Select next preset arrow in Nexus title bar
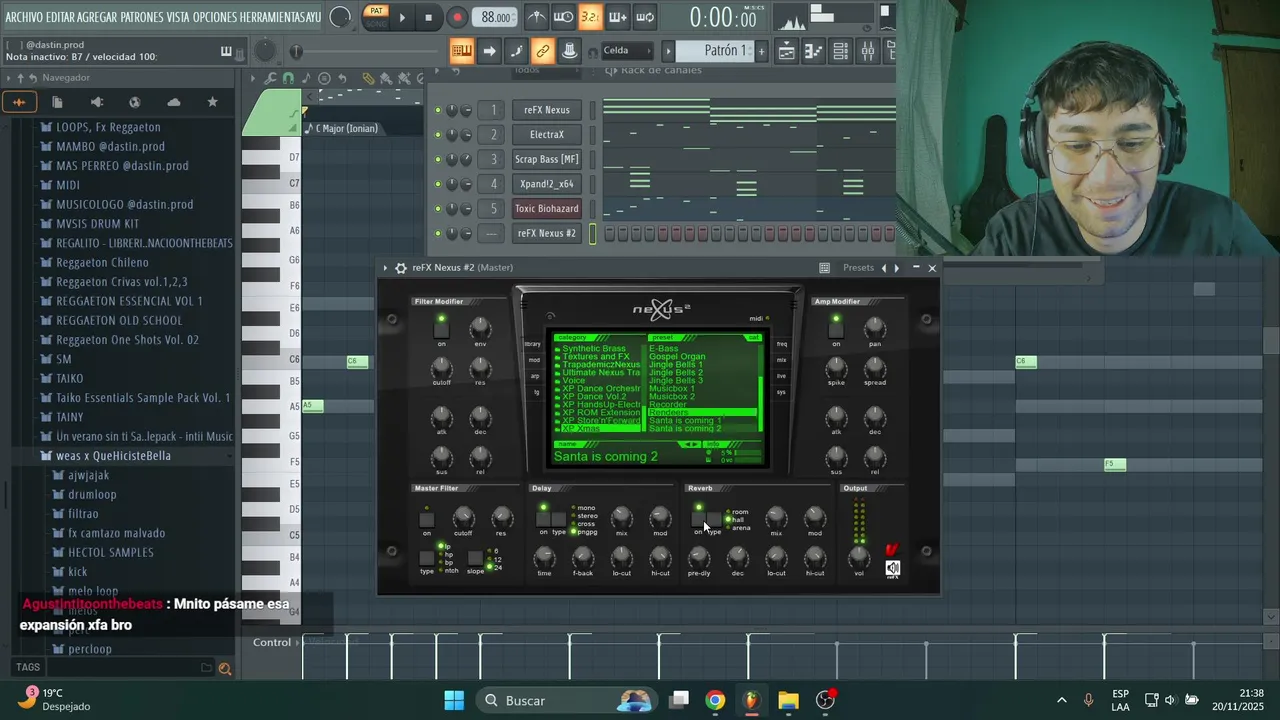Screen dimensions: 1280x720 [x=896, y=268]
